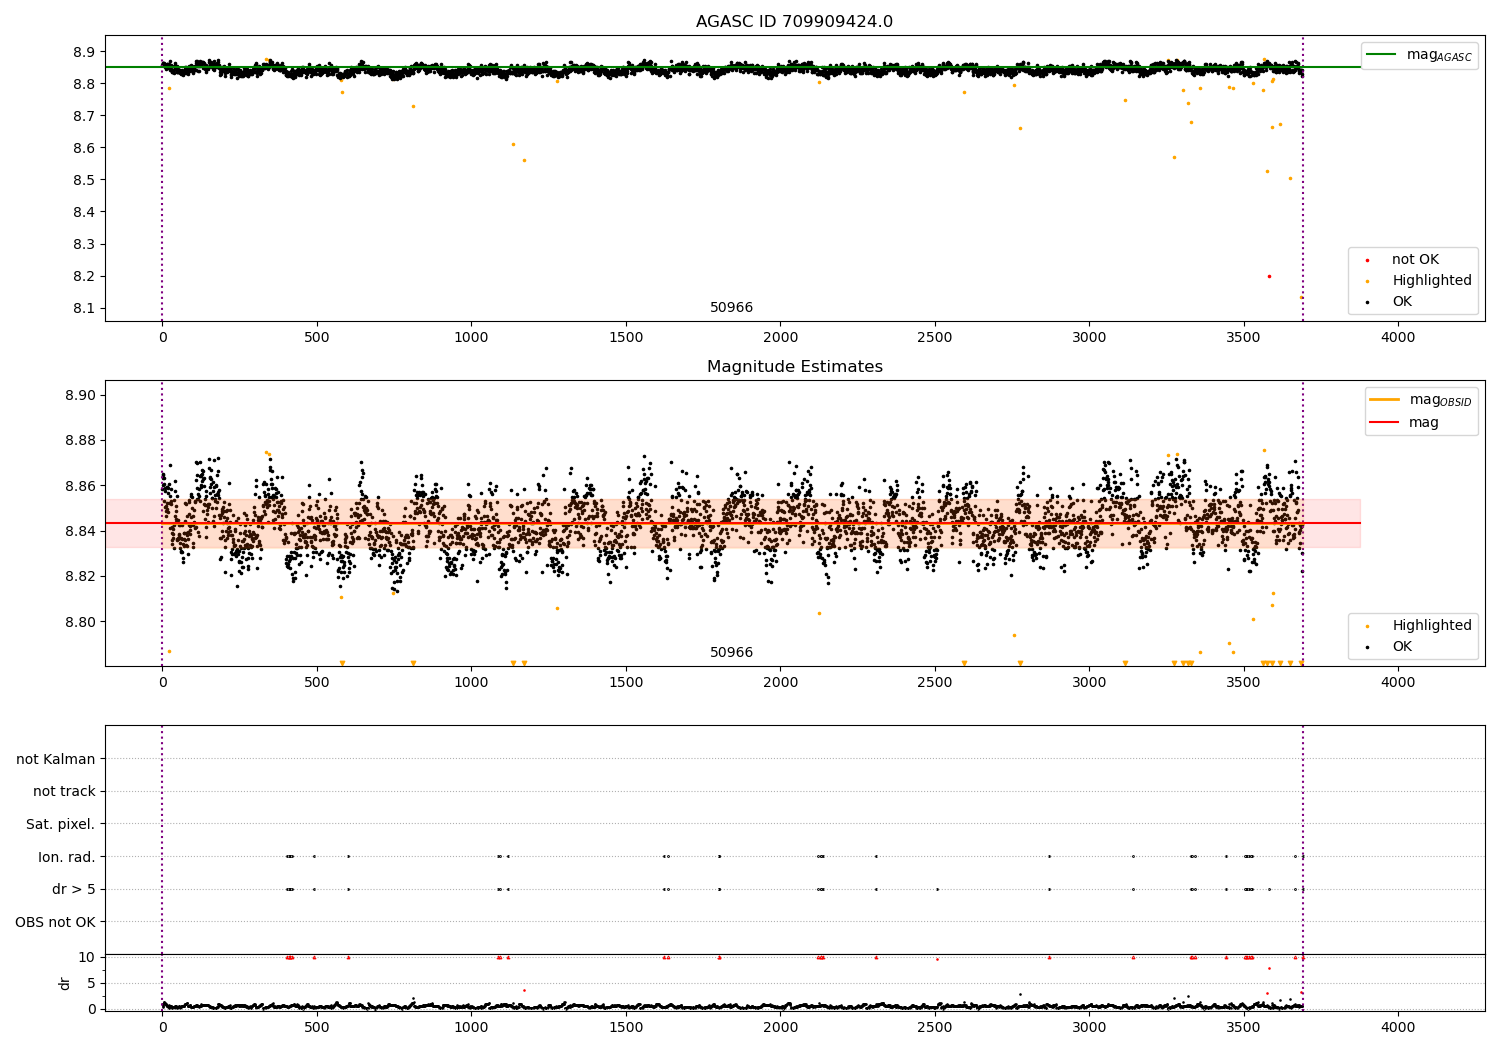Click 'OK' legend entry in Magnitude Estimates plot
1500x1050 pixels.
pos(1402,647)
